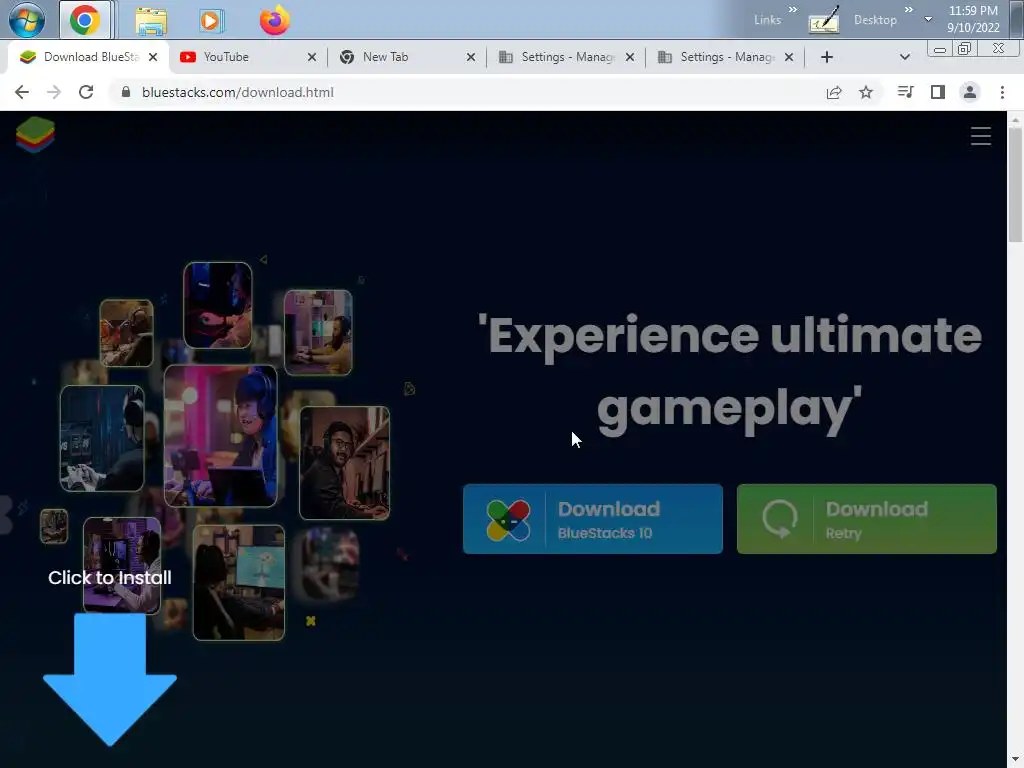Viewport: 1024px width, 768px height.
Task: Open the red-lit gamer photo at top
Action: tap(217, 305)
